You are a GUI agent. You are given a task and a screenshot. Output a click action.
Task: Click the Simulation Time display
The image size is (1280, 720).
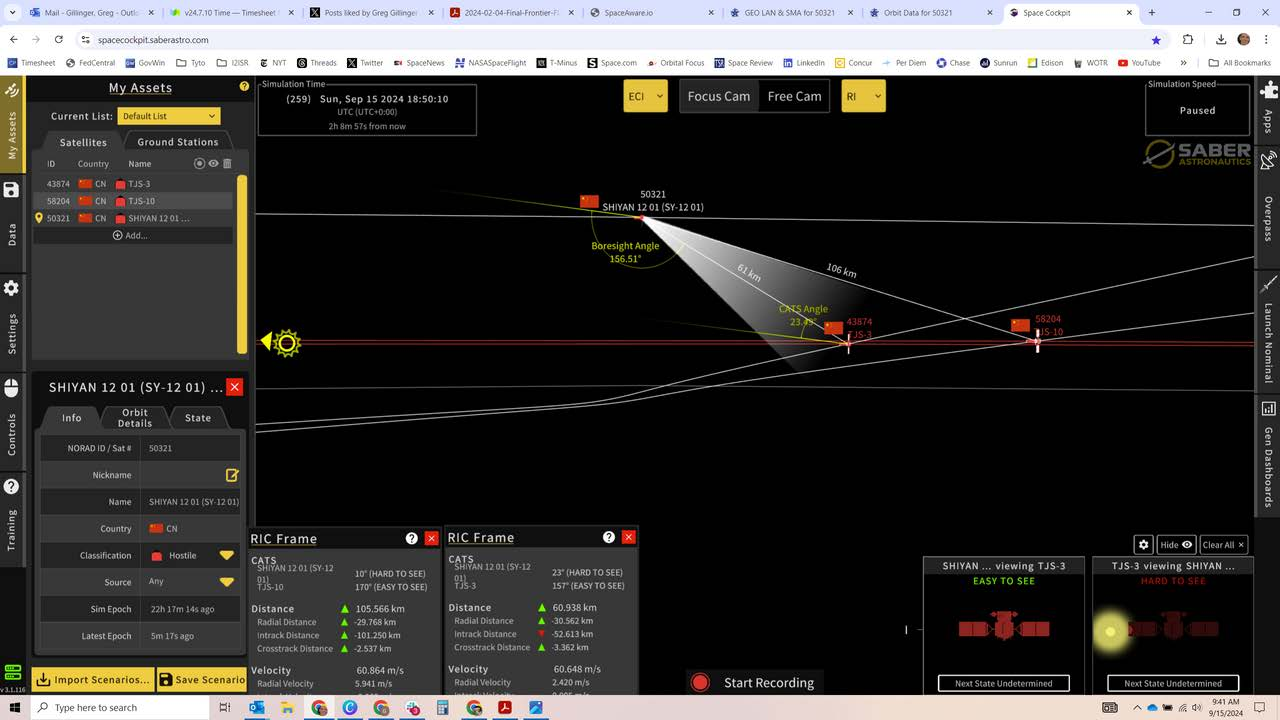(x=367, y=109)
